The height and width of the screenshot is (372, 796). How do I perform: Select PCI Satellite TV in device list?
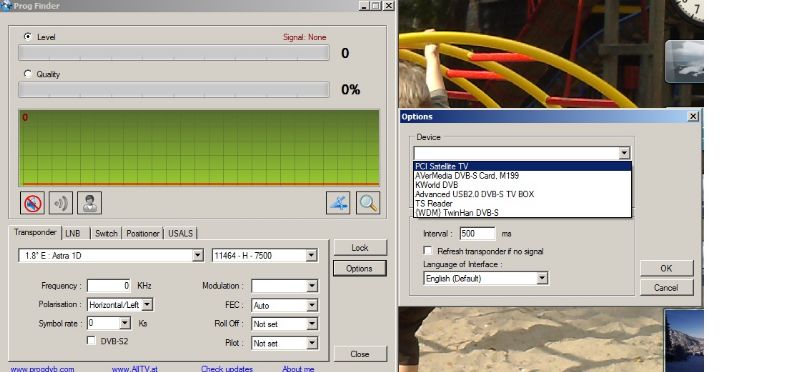pos(522,166)
